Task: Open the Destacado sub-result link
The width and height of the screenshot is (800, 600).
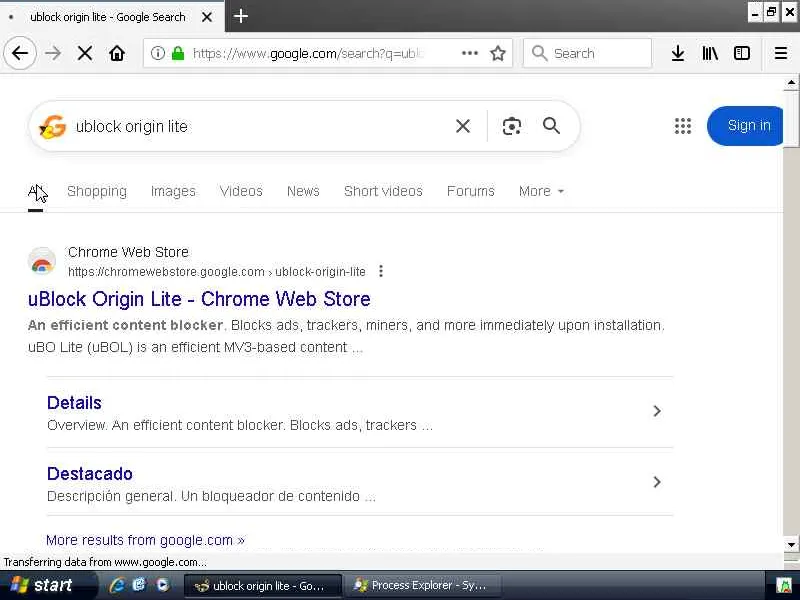Action: 90,474
